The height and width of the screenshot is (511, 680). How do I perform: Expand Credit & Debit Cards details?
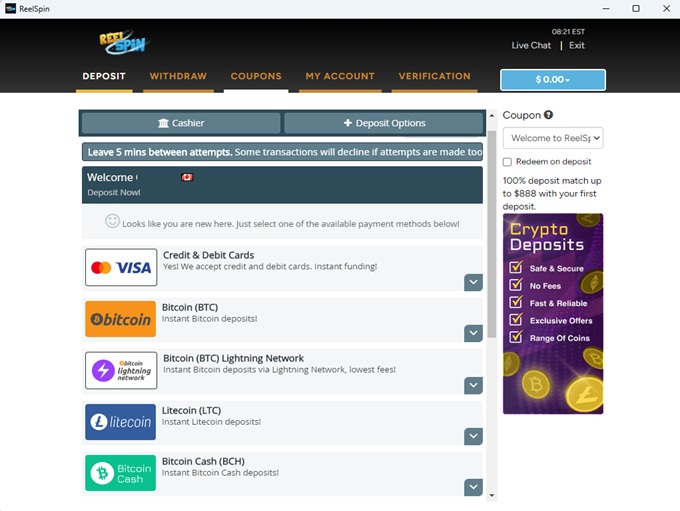coord(473,283)
